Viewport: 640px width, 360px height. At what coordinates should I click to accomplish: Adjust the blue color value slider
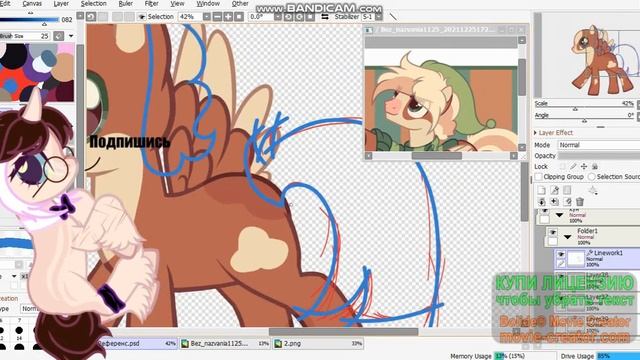point(29,20)
